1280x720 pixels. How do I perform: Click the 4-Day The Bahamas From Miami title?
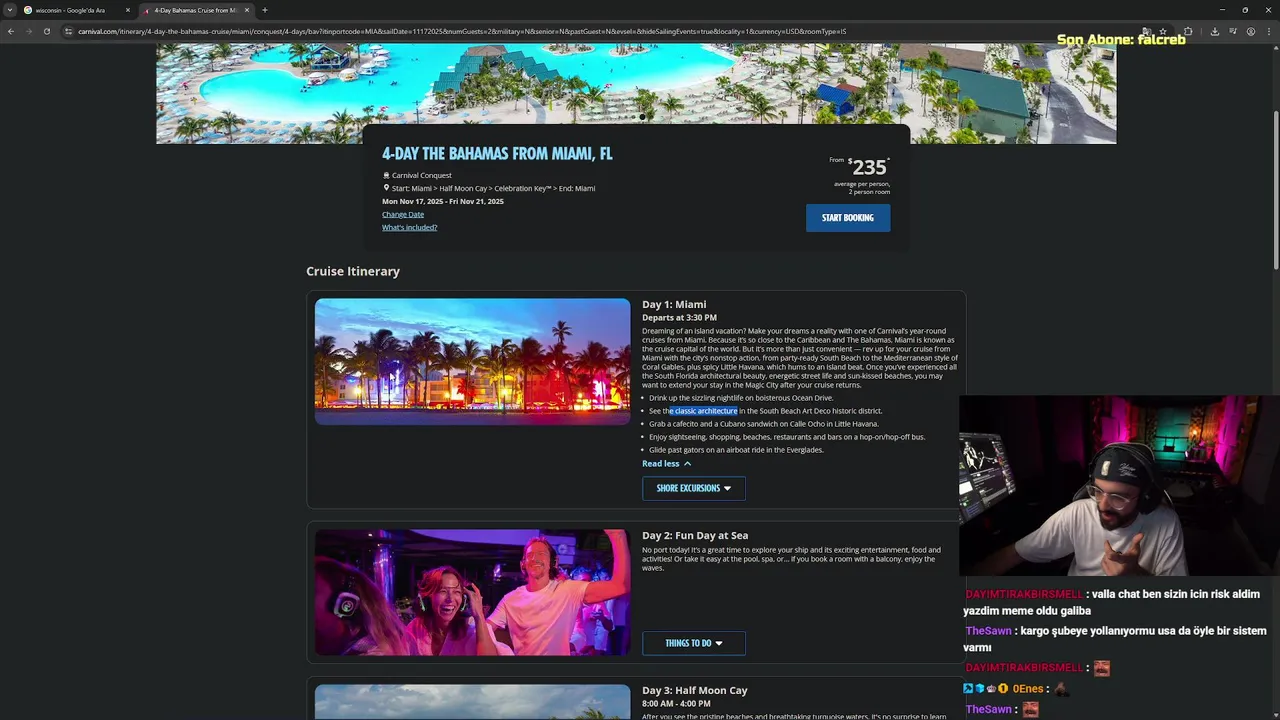497,153
